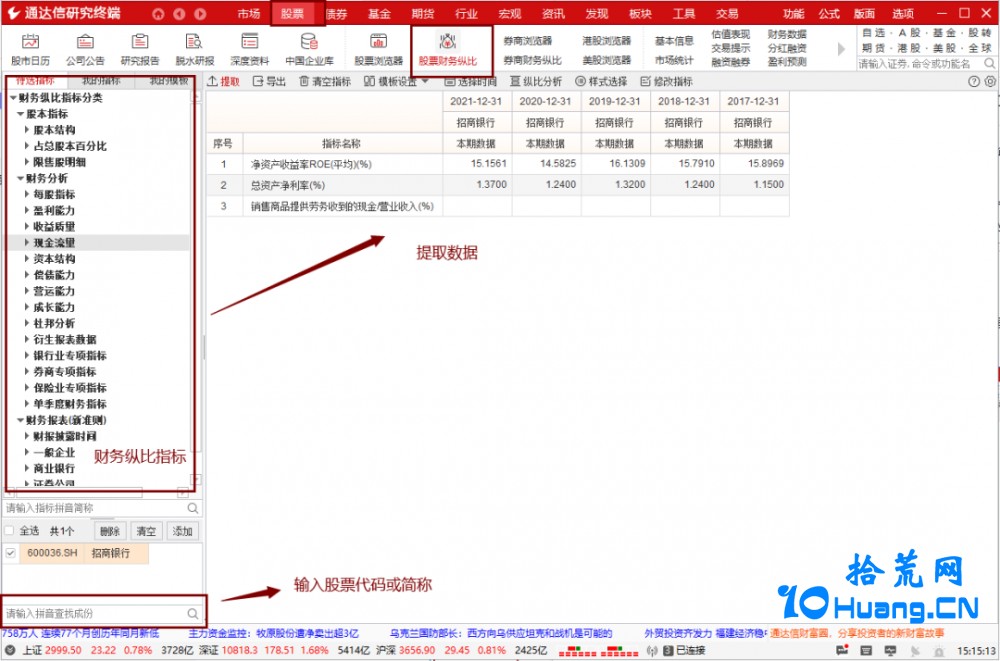The height and width of the screenshot is (661, 1000).
Task: Click the 添加 button
Action: click(x=182, y=531)
